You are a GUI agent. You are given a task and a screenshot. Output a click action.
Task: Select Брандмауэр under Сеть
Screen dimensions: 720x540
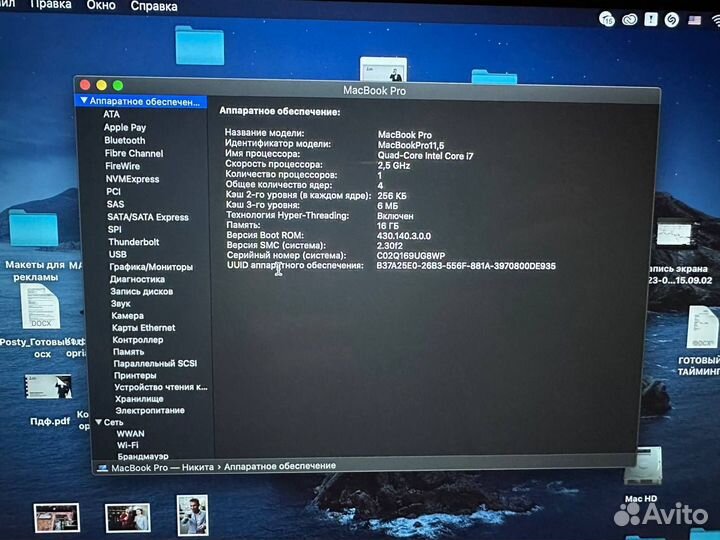(143, 456)
